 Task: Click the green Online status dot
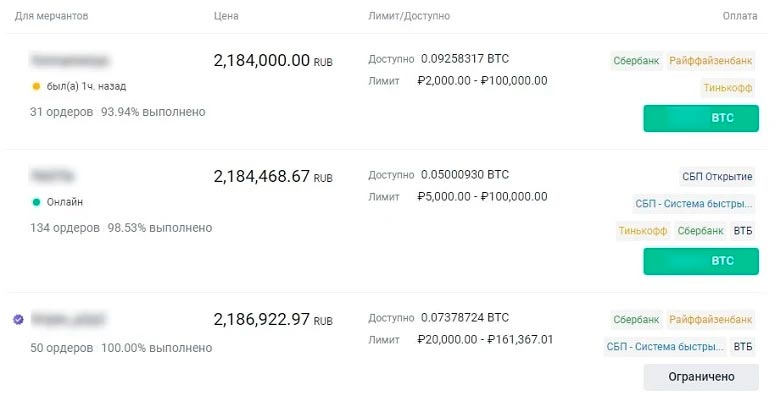click(x=37, y=202)
